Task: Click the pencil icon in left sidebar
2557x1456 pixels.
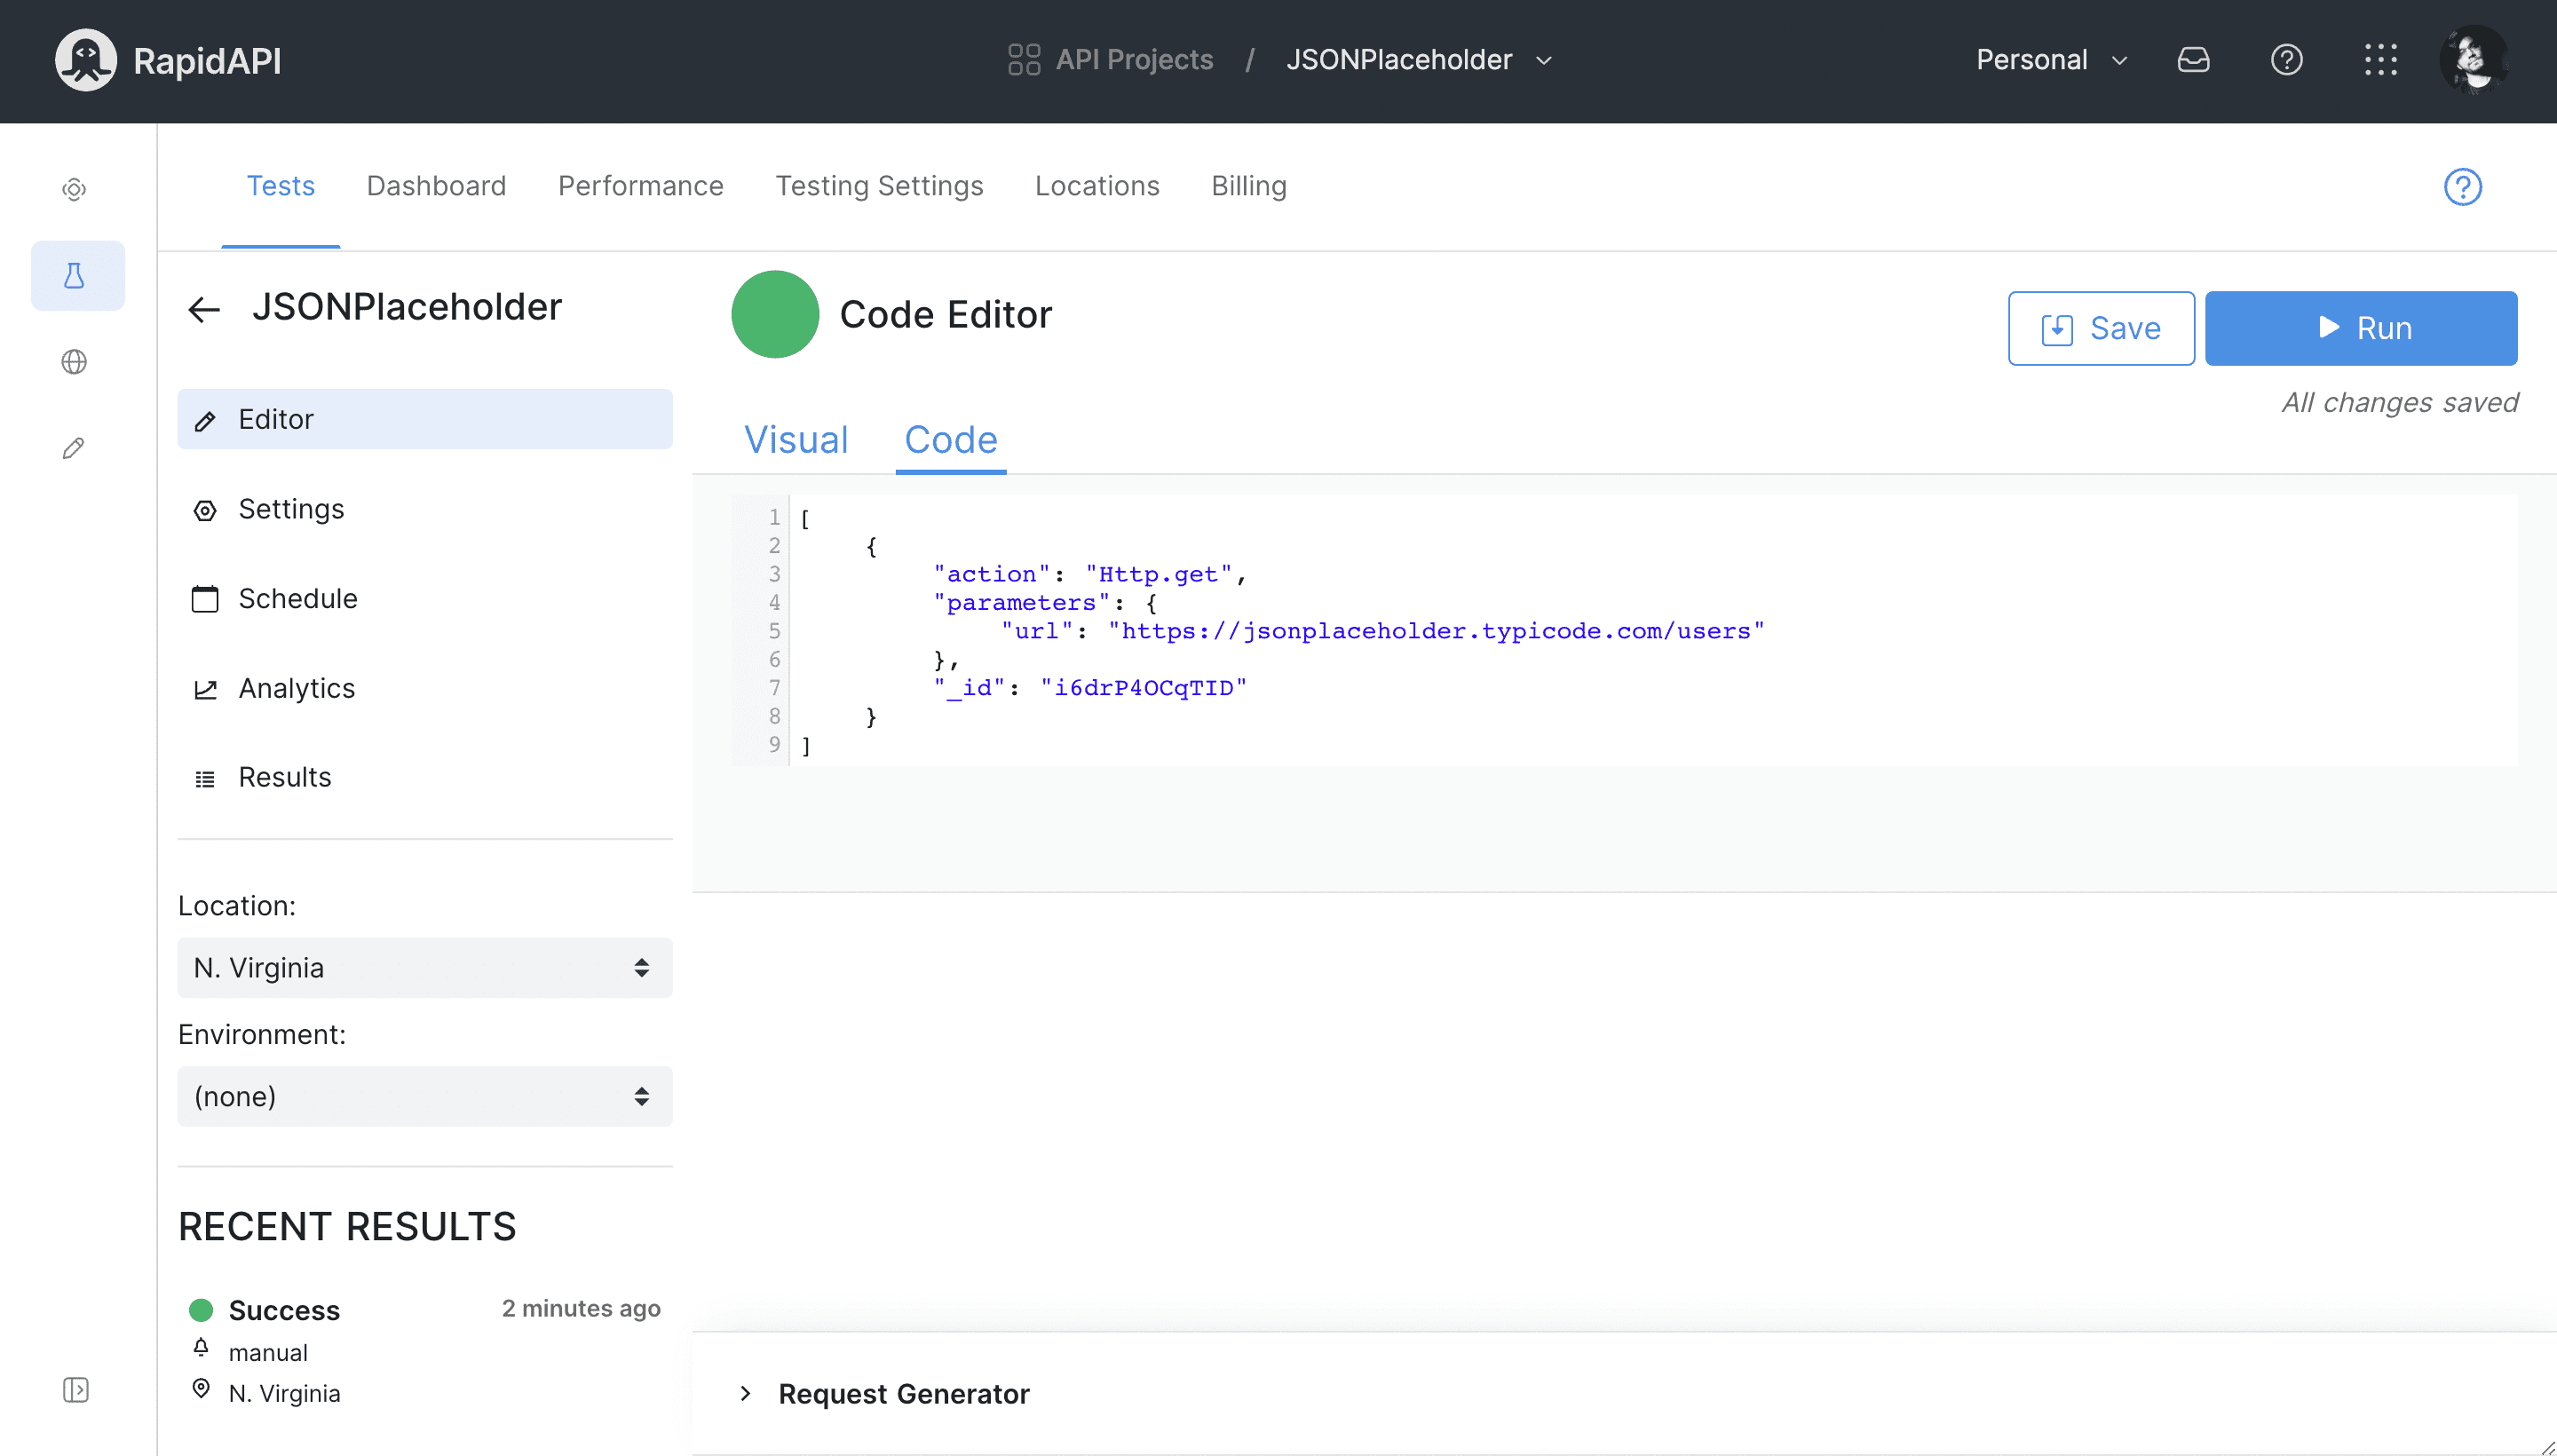Action: tap(74, 448)
